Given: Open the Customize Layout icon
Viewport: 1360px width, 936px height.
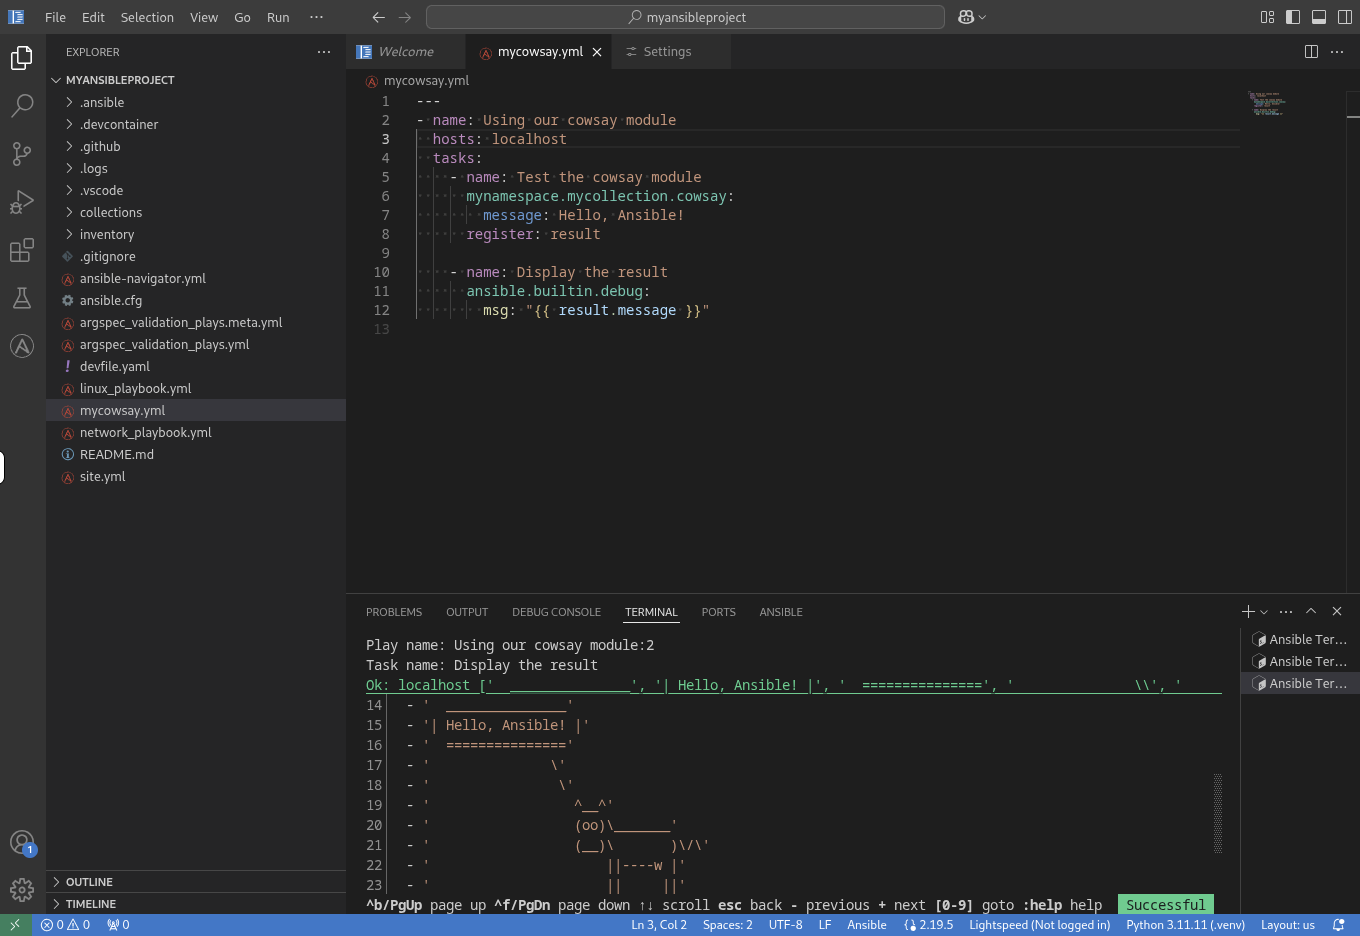Looking at the screenshot, I should [1267, 17].
